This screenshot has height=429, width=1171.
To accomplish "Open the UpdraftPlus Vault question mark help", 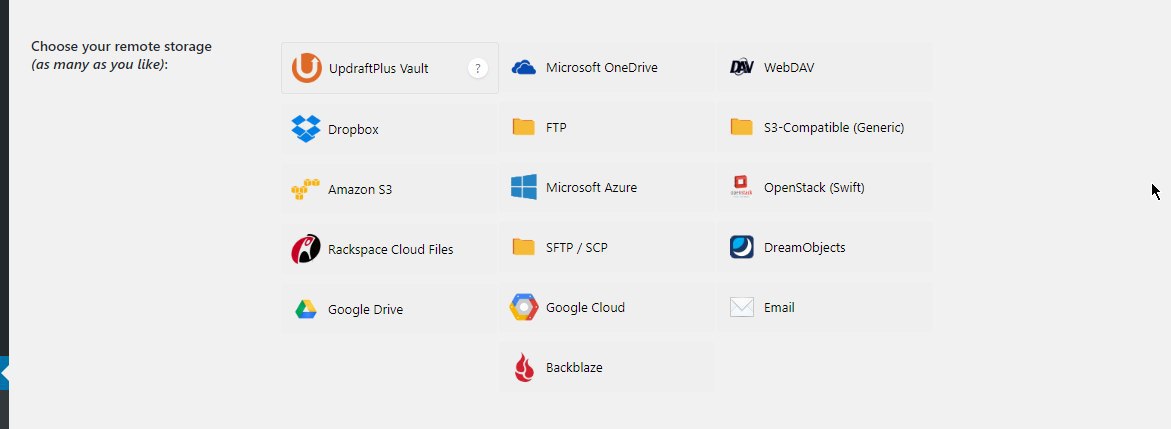I will (x=478, y=68).
